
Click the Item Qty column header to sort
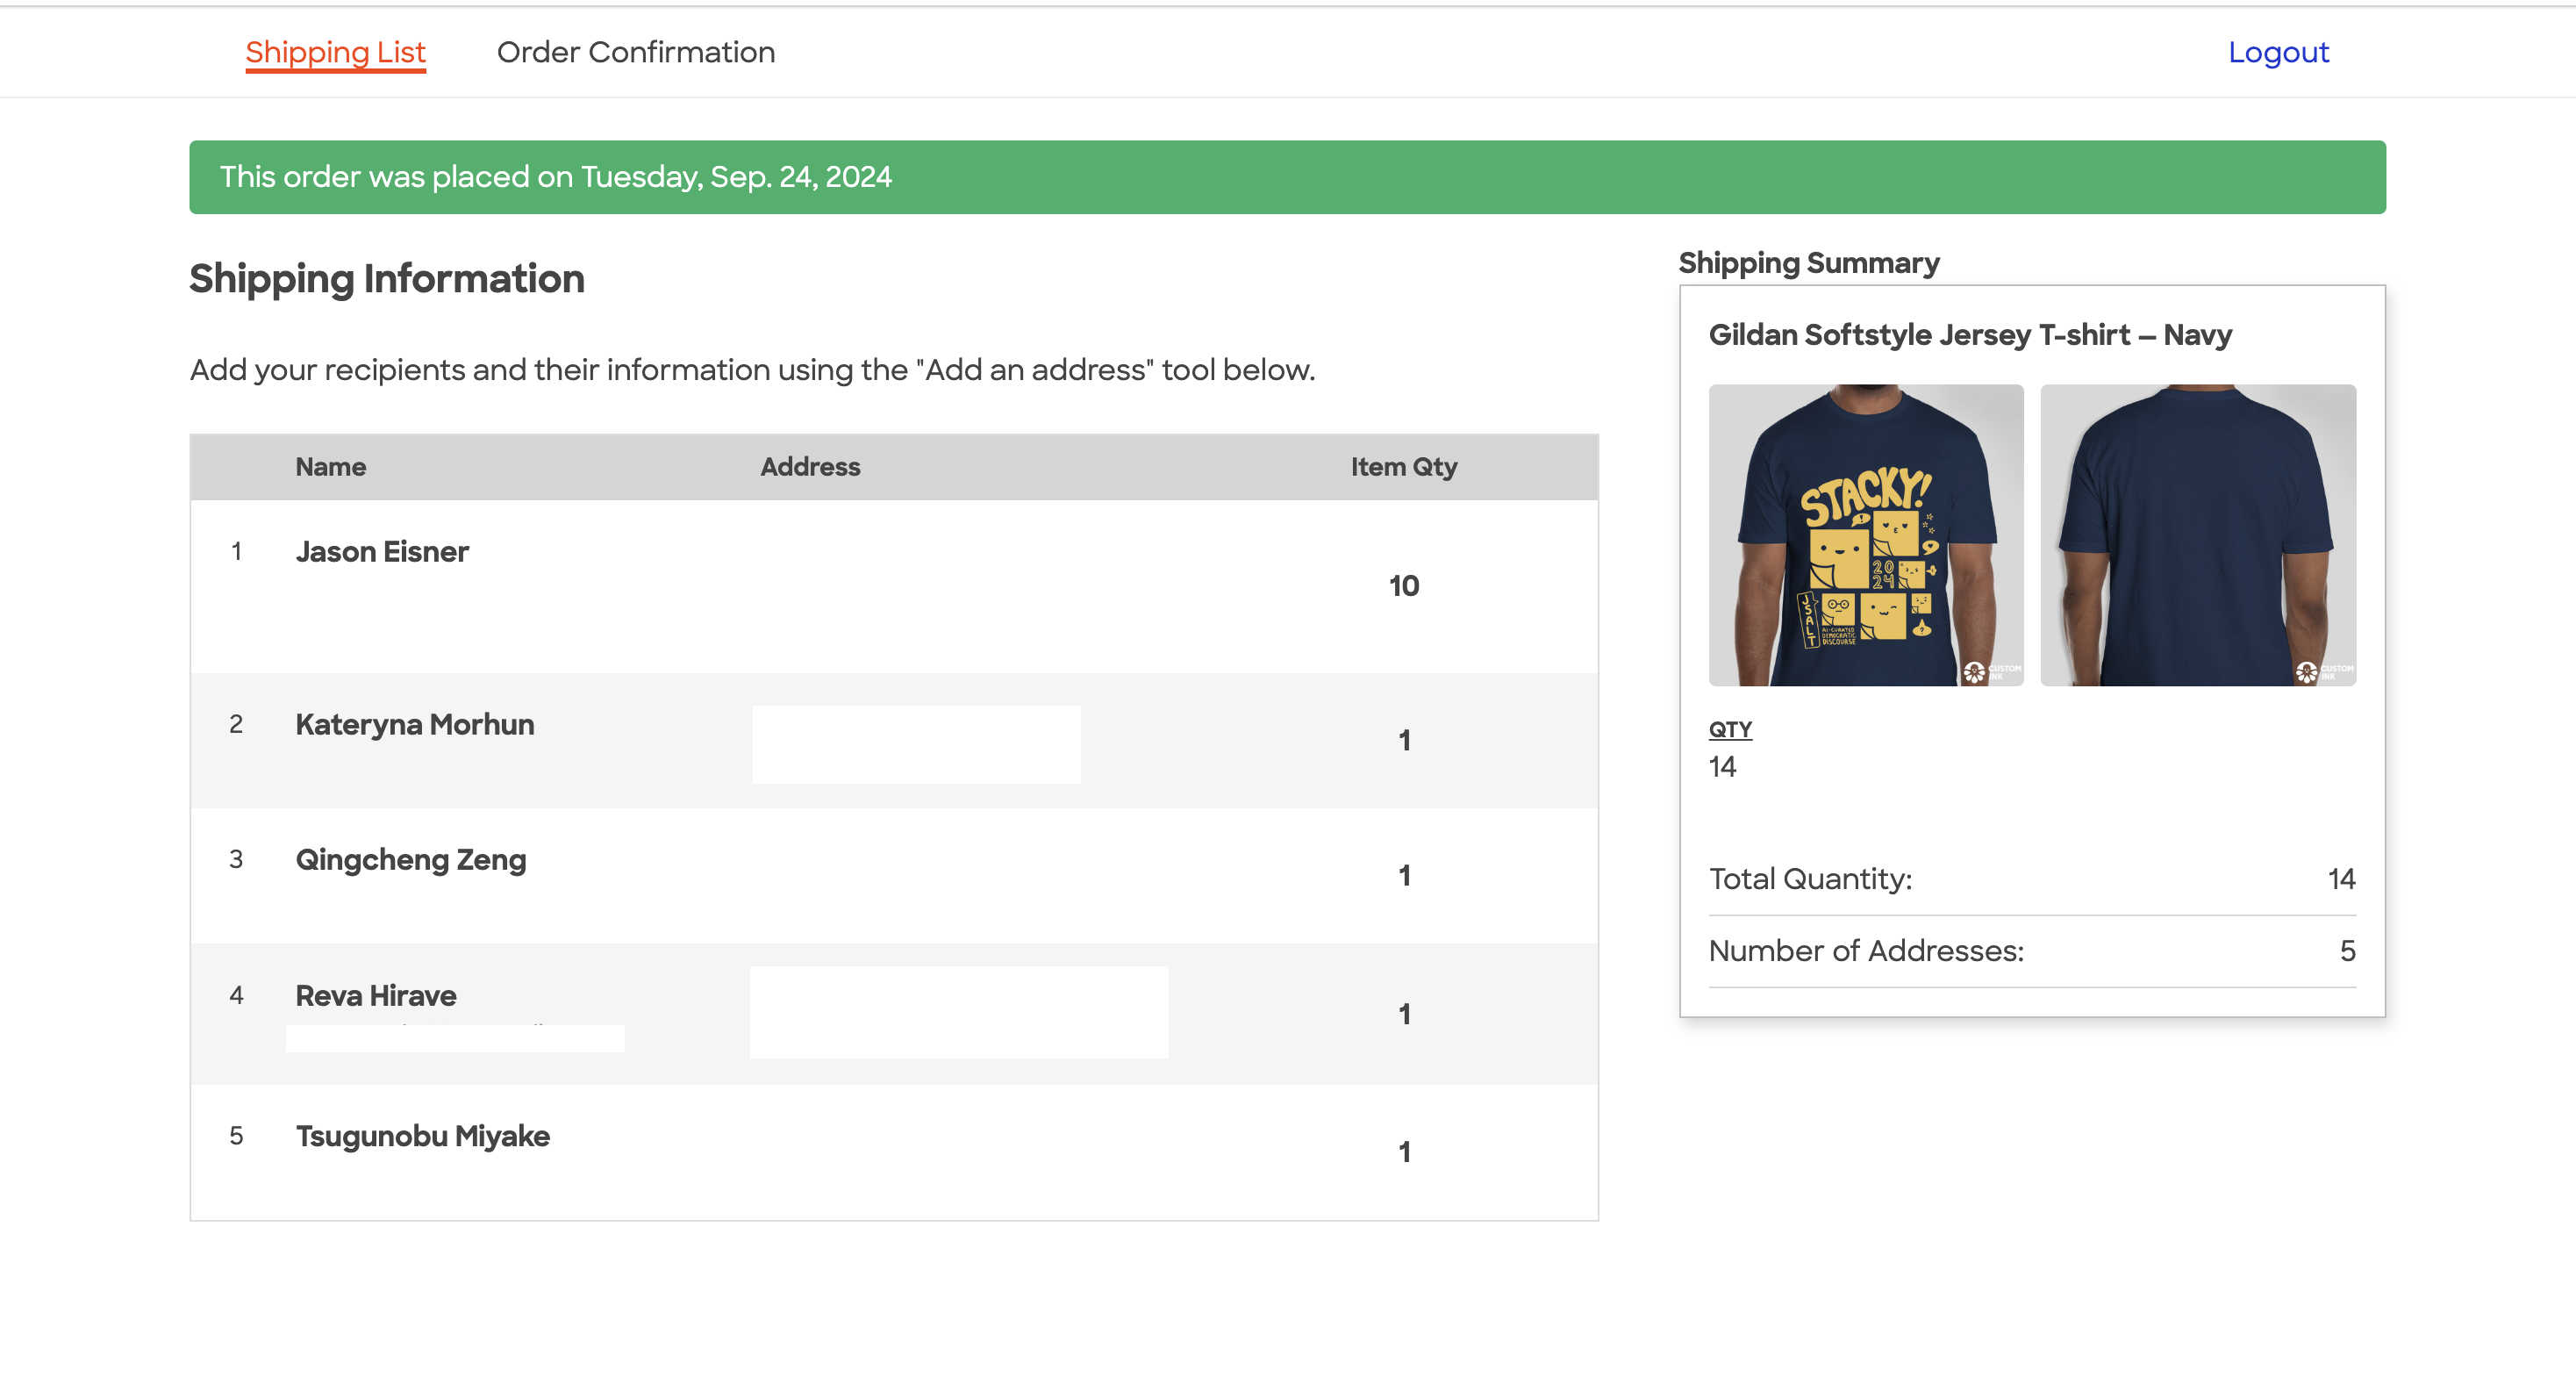(1403, 467)
